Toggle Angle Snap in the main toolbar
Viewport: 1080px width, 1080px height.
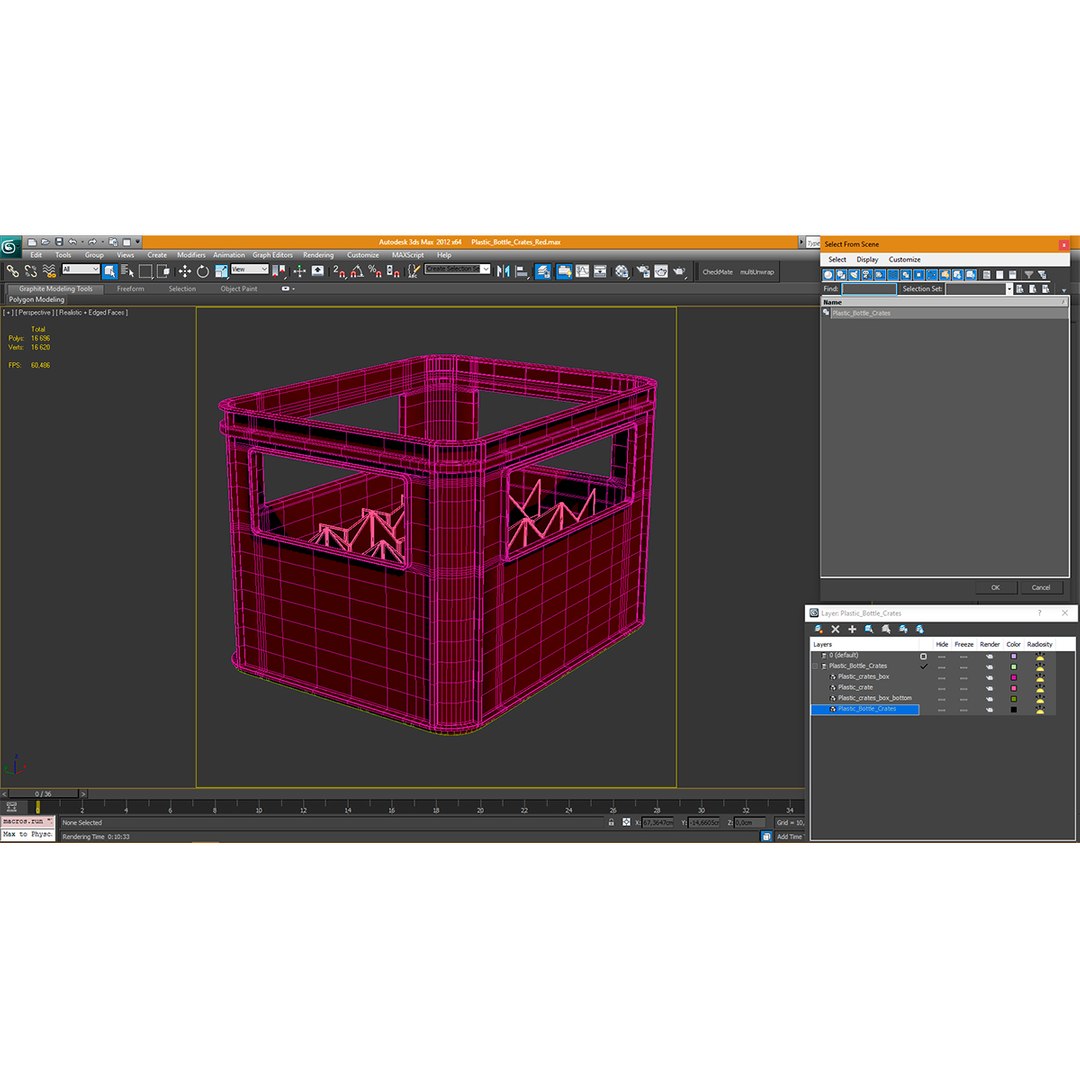point(357,271)
